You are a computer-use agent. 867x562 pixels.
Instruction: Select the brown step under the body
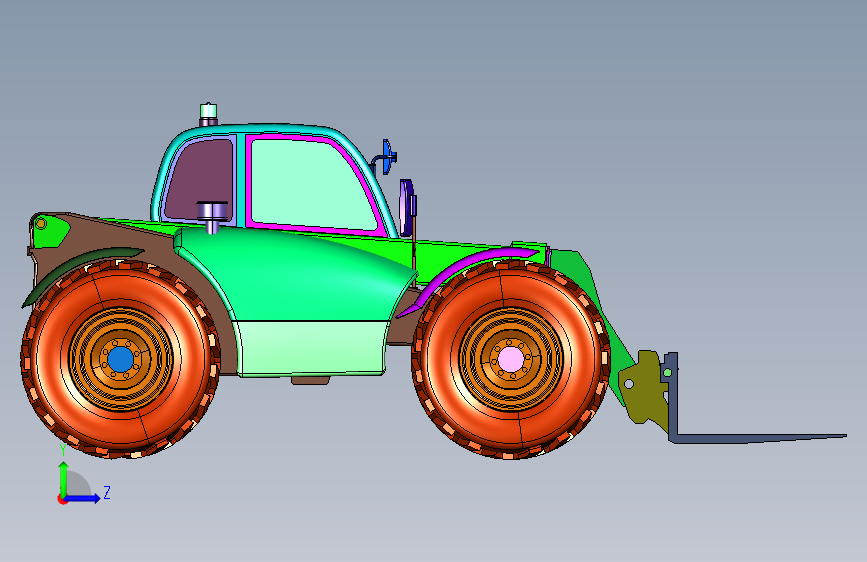click(x=310, y=380)
